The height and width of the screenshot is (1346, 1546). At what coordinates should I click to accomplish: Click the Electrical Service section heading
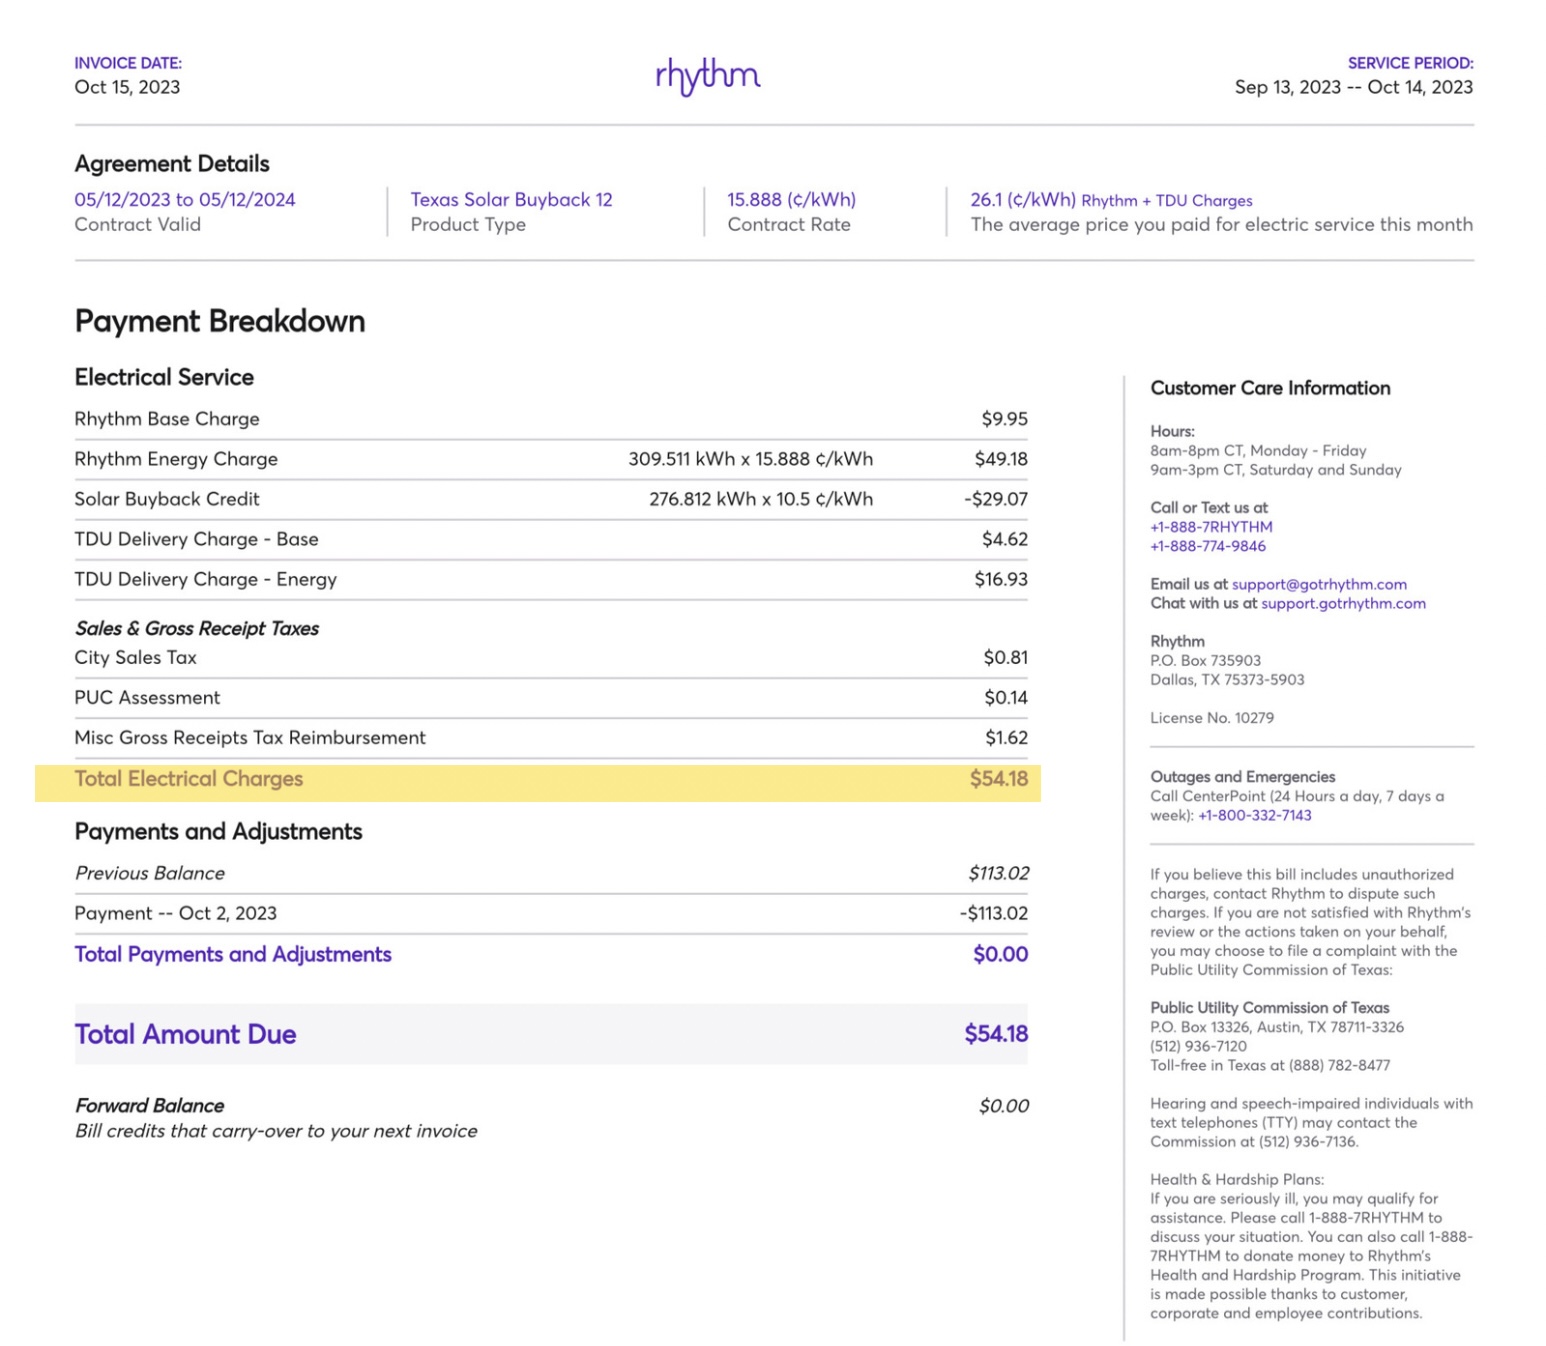tap(164, 377)
